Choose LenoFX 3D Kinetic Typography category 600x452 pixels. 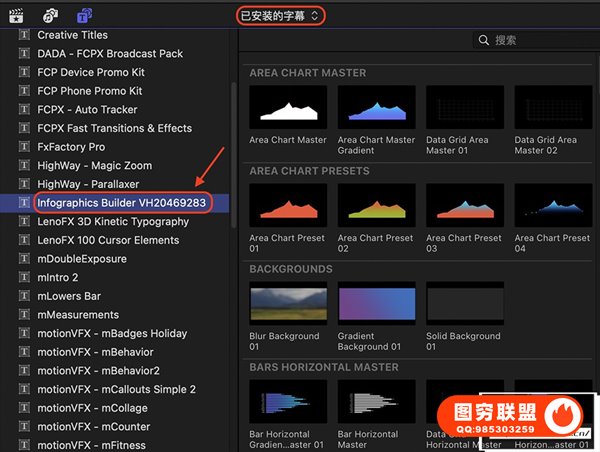[x=113, y=221]
